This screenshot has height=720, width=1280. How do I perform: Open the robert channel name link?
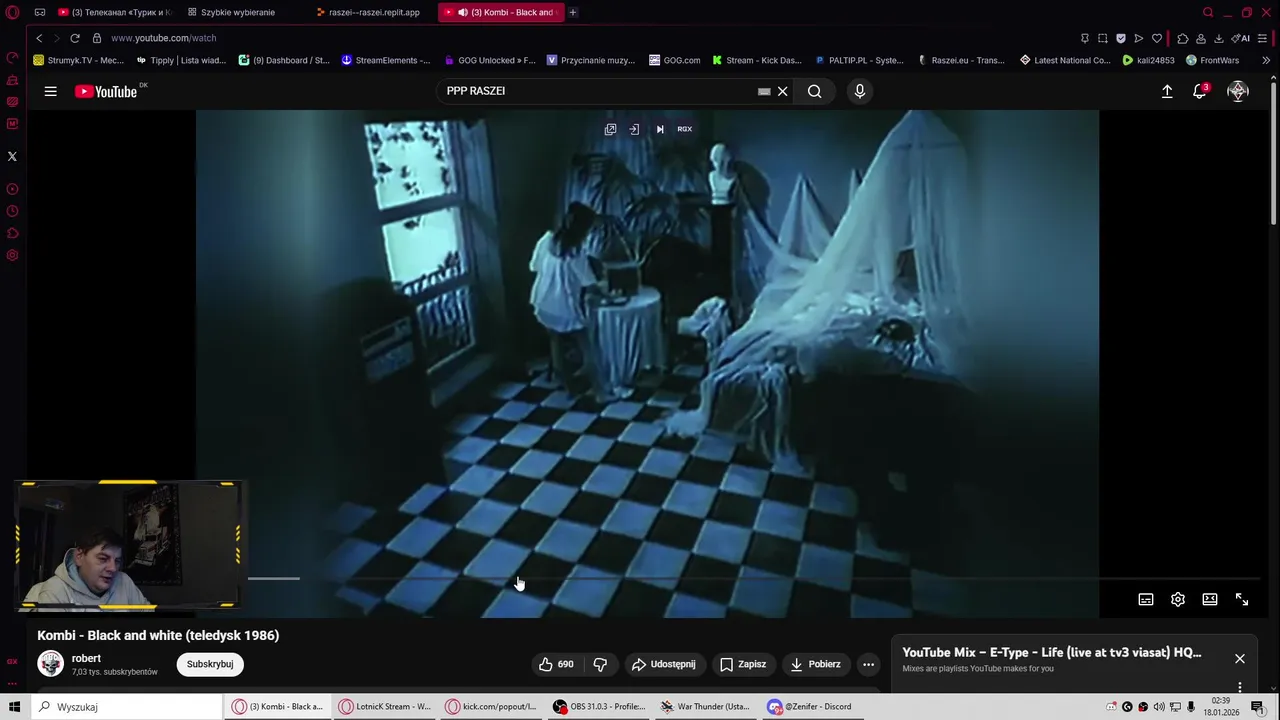point(86,658)
